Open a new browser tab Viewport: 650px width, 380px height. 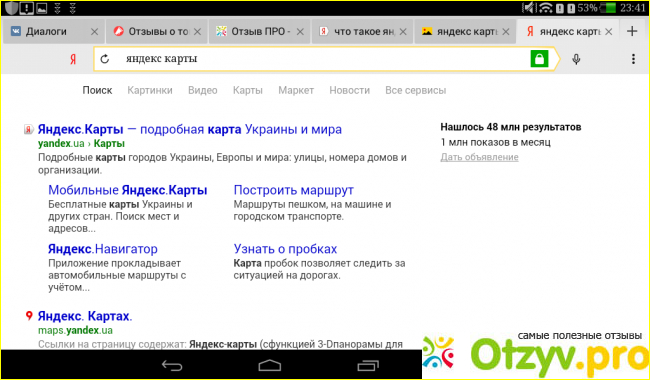click(x=632, y=31)
